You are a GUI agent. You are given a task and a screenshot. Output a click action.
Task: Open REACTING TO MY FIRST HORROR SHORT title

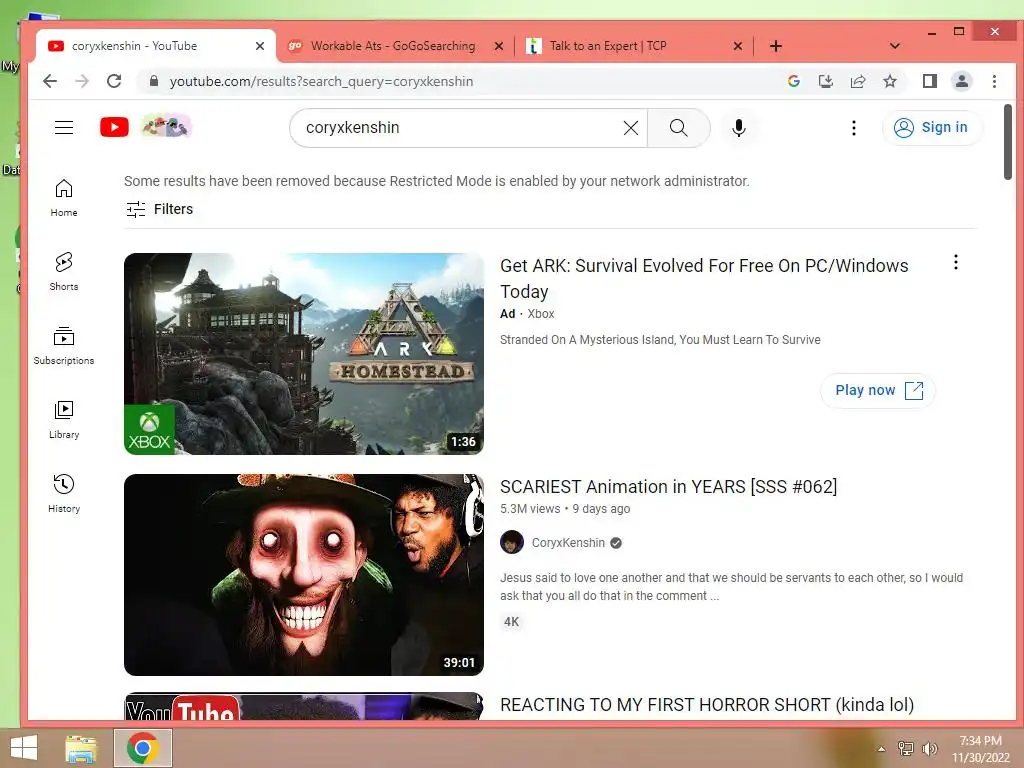click(x=707, y=705)
